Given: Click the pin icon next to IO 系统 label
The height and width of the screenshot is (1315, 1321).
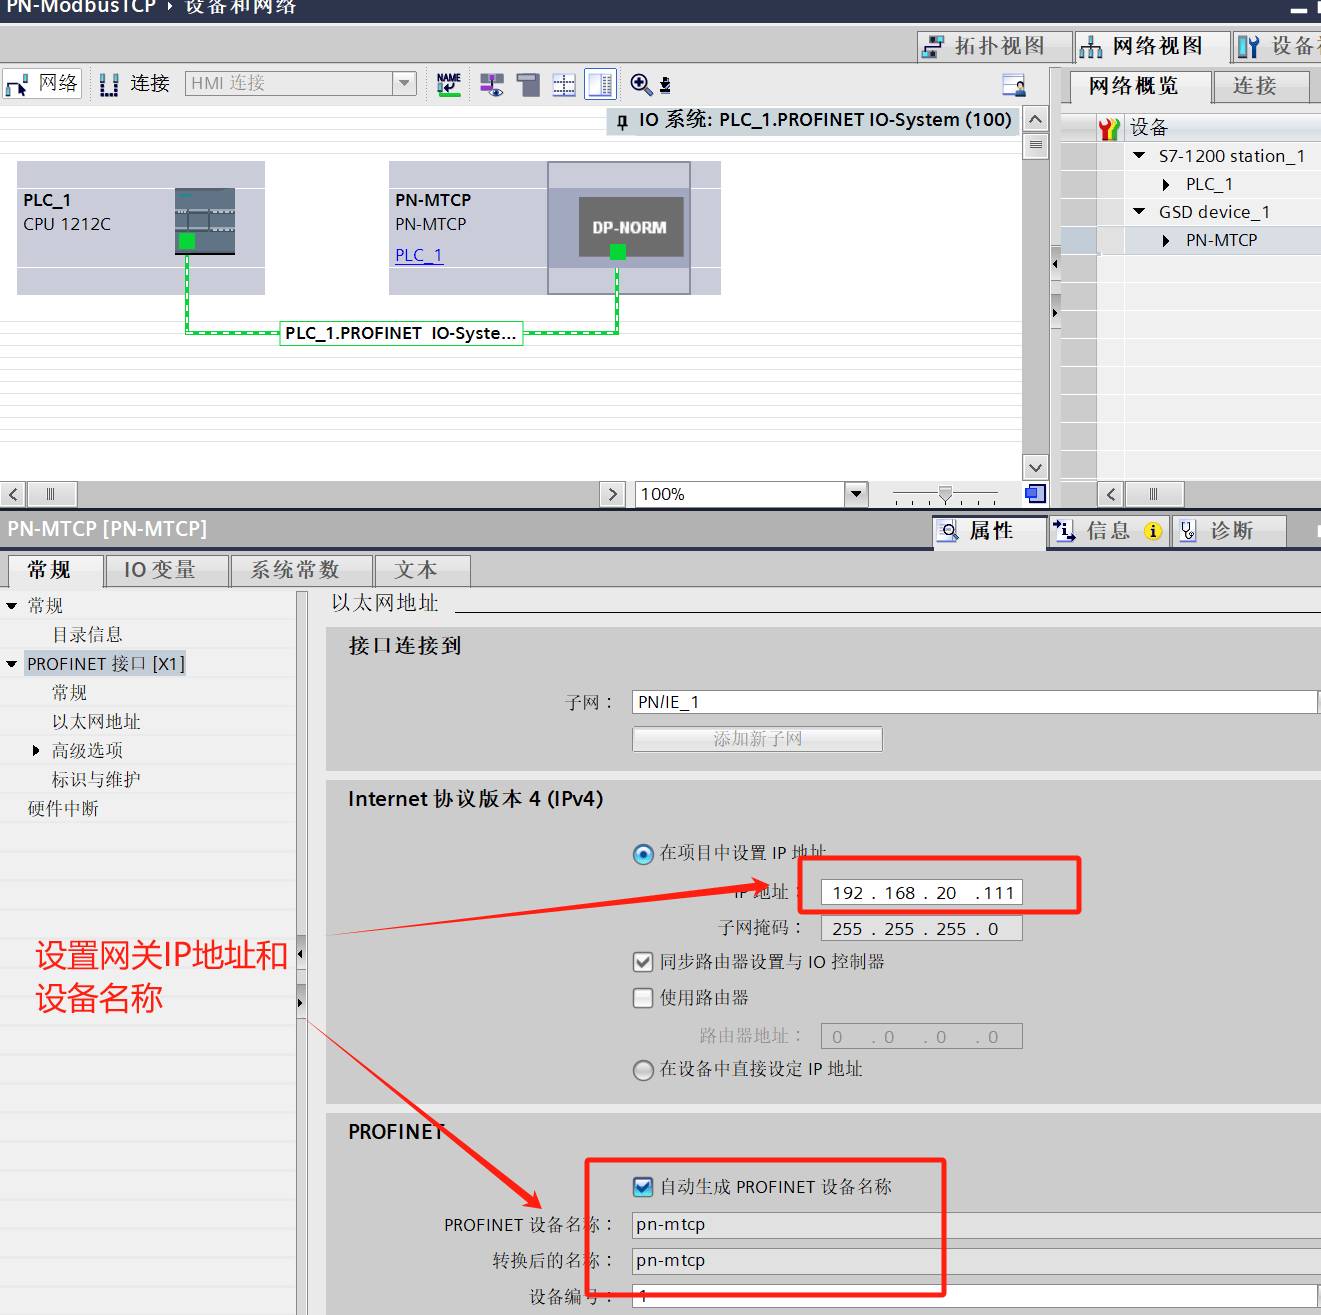Looking at the screenshot, I should point(622,122).
